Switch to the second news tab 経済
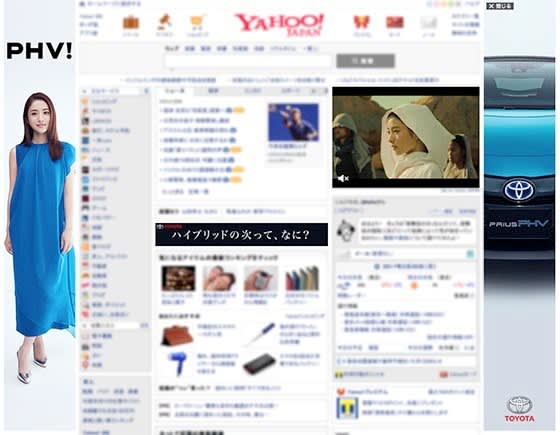Viewport: 560px width, 435px height. [x=213, y=91]
